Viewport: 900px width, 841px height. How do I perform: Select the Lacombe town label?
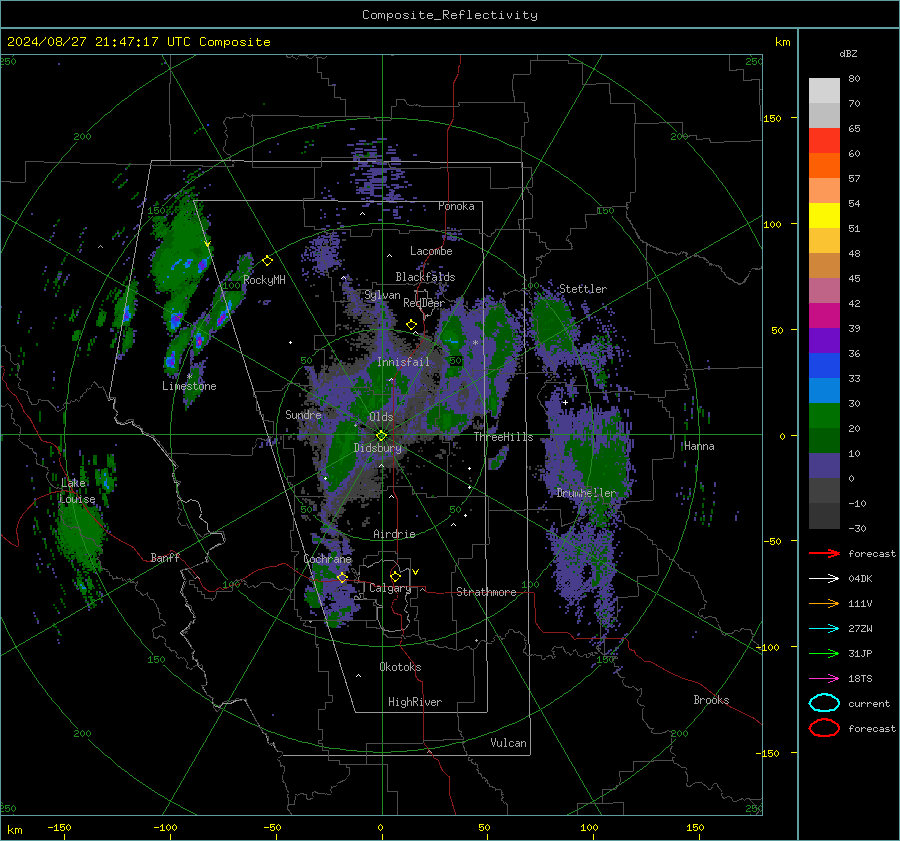pos(431,251)
